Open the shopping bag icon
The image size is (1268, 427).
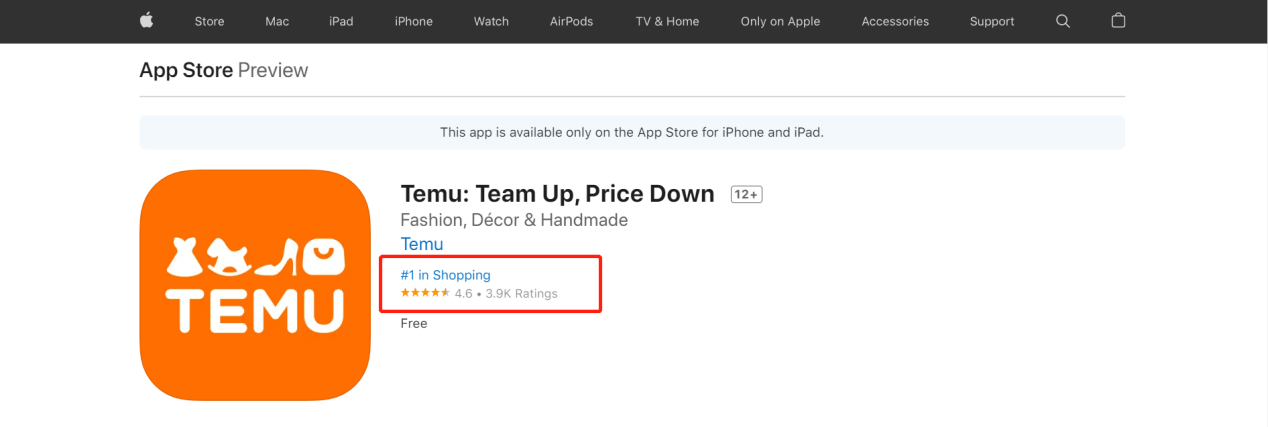coord(1118,21)
